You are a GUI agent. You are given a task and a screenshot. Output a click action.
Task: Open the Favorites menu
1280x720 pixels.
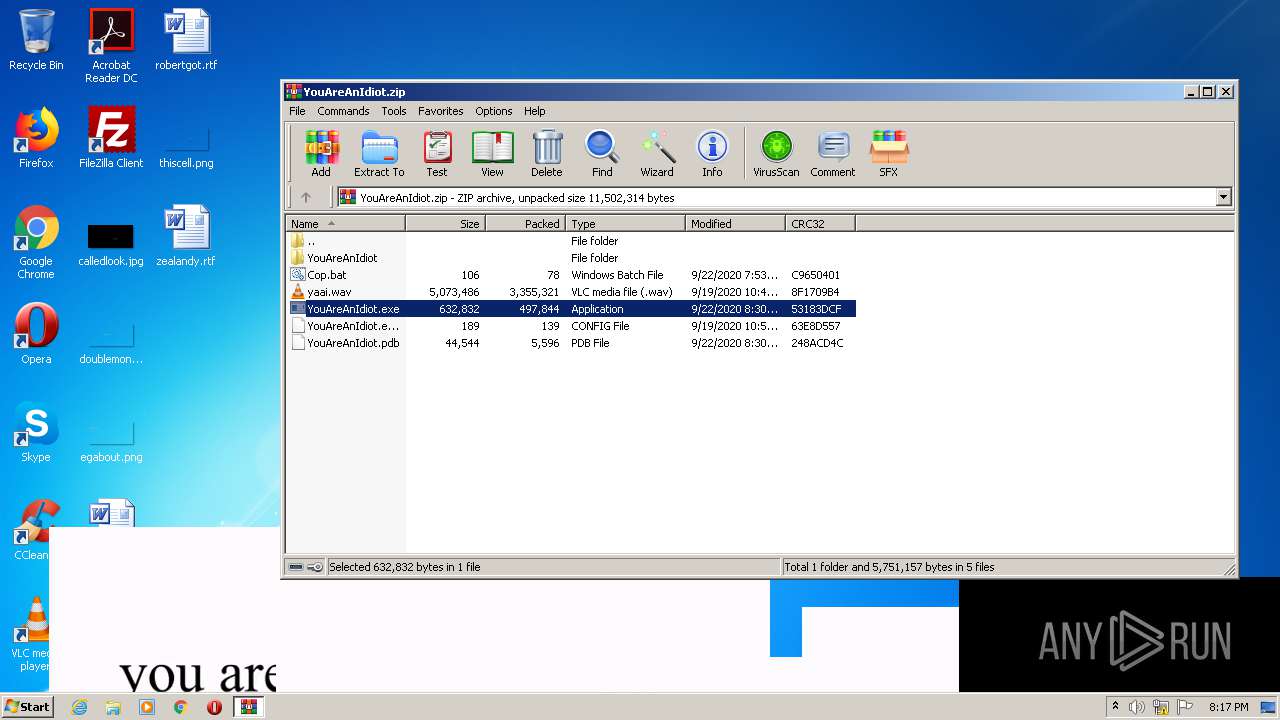441,111
